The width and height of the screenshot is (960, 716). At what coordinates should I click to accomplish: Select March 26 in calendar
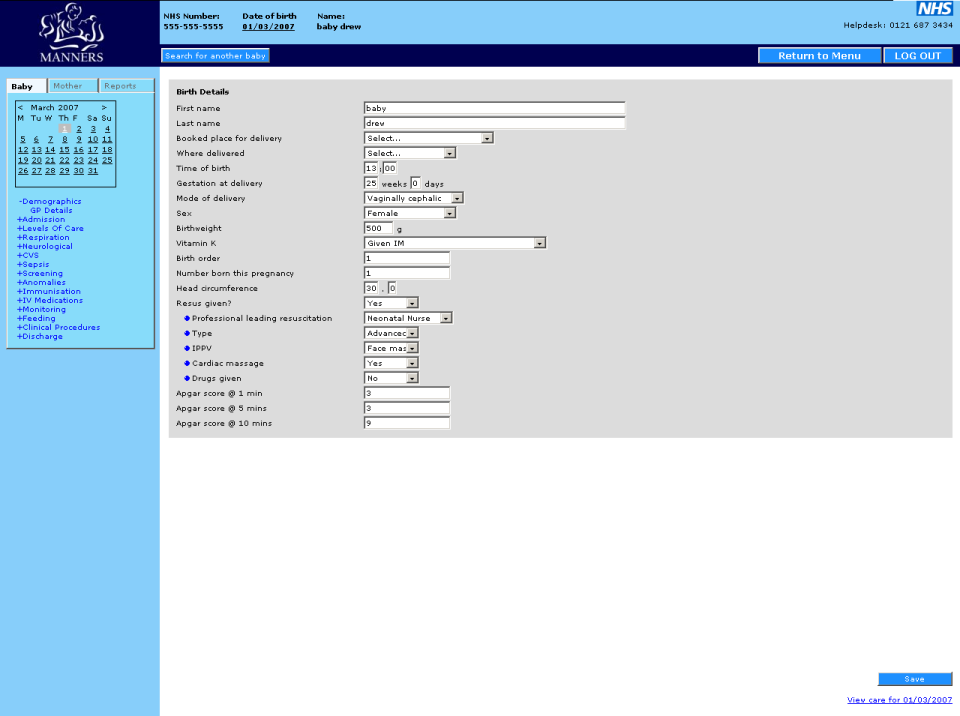pyautogui.click(x=23, y=171)
